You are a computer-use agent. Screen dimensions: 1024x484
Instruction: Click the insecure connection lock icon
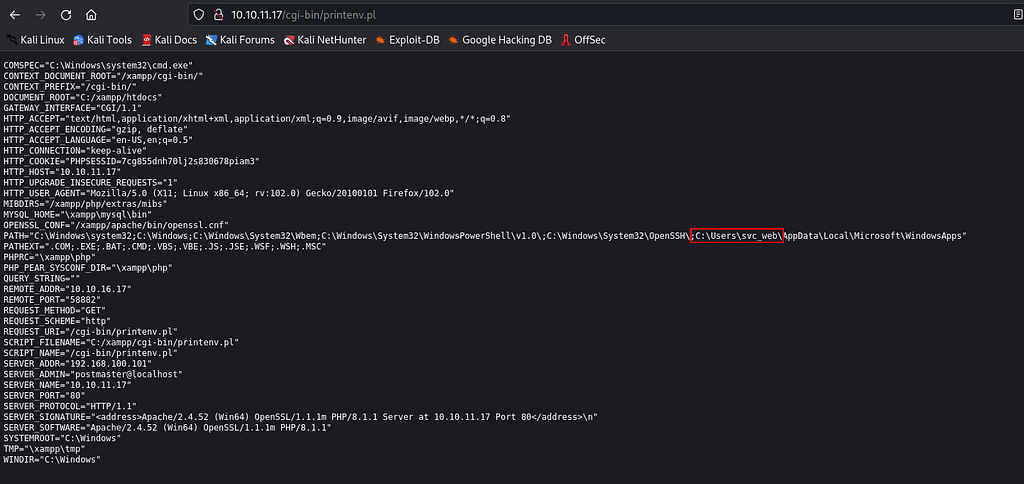[x=218, y=14]
